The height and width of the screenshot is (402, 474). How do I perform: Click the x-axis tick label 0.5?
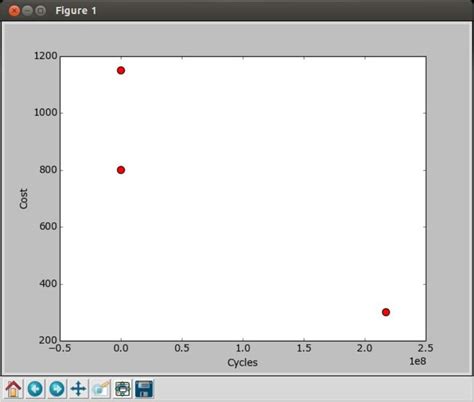(182, 348)
